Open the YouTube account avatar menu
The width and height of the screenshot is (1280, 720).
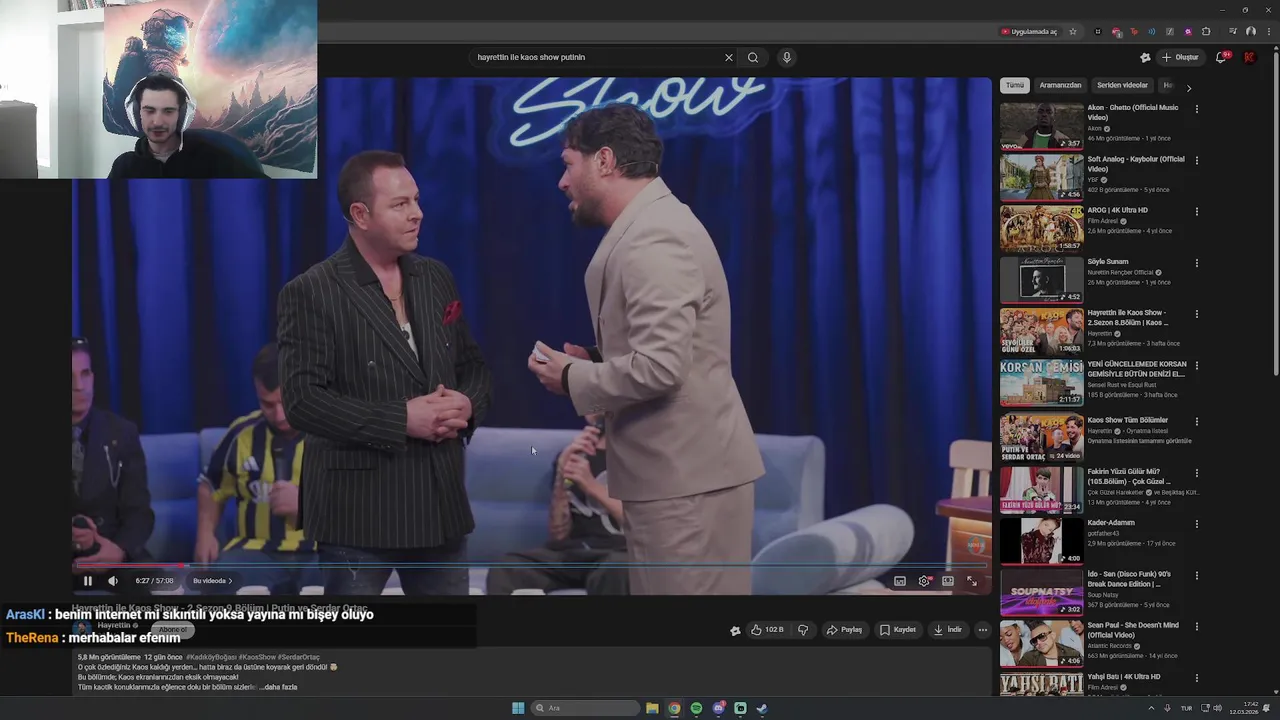click(1249, 57)
